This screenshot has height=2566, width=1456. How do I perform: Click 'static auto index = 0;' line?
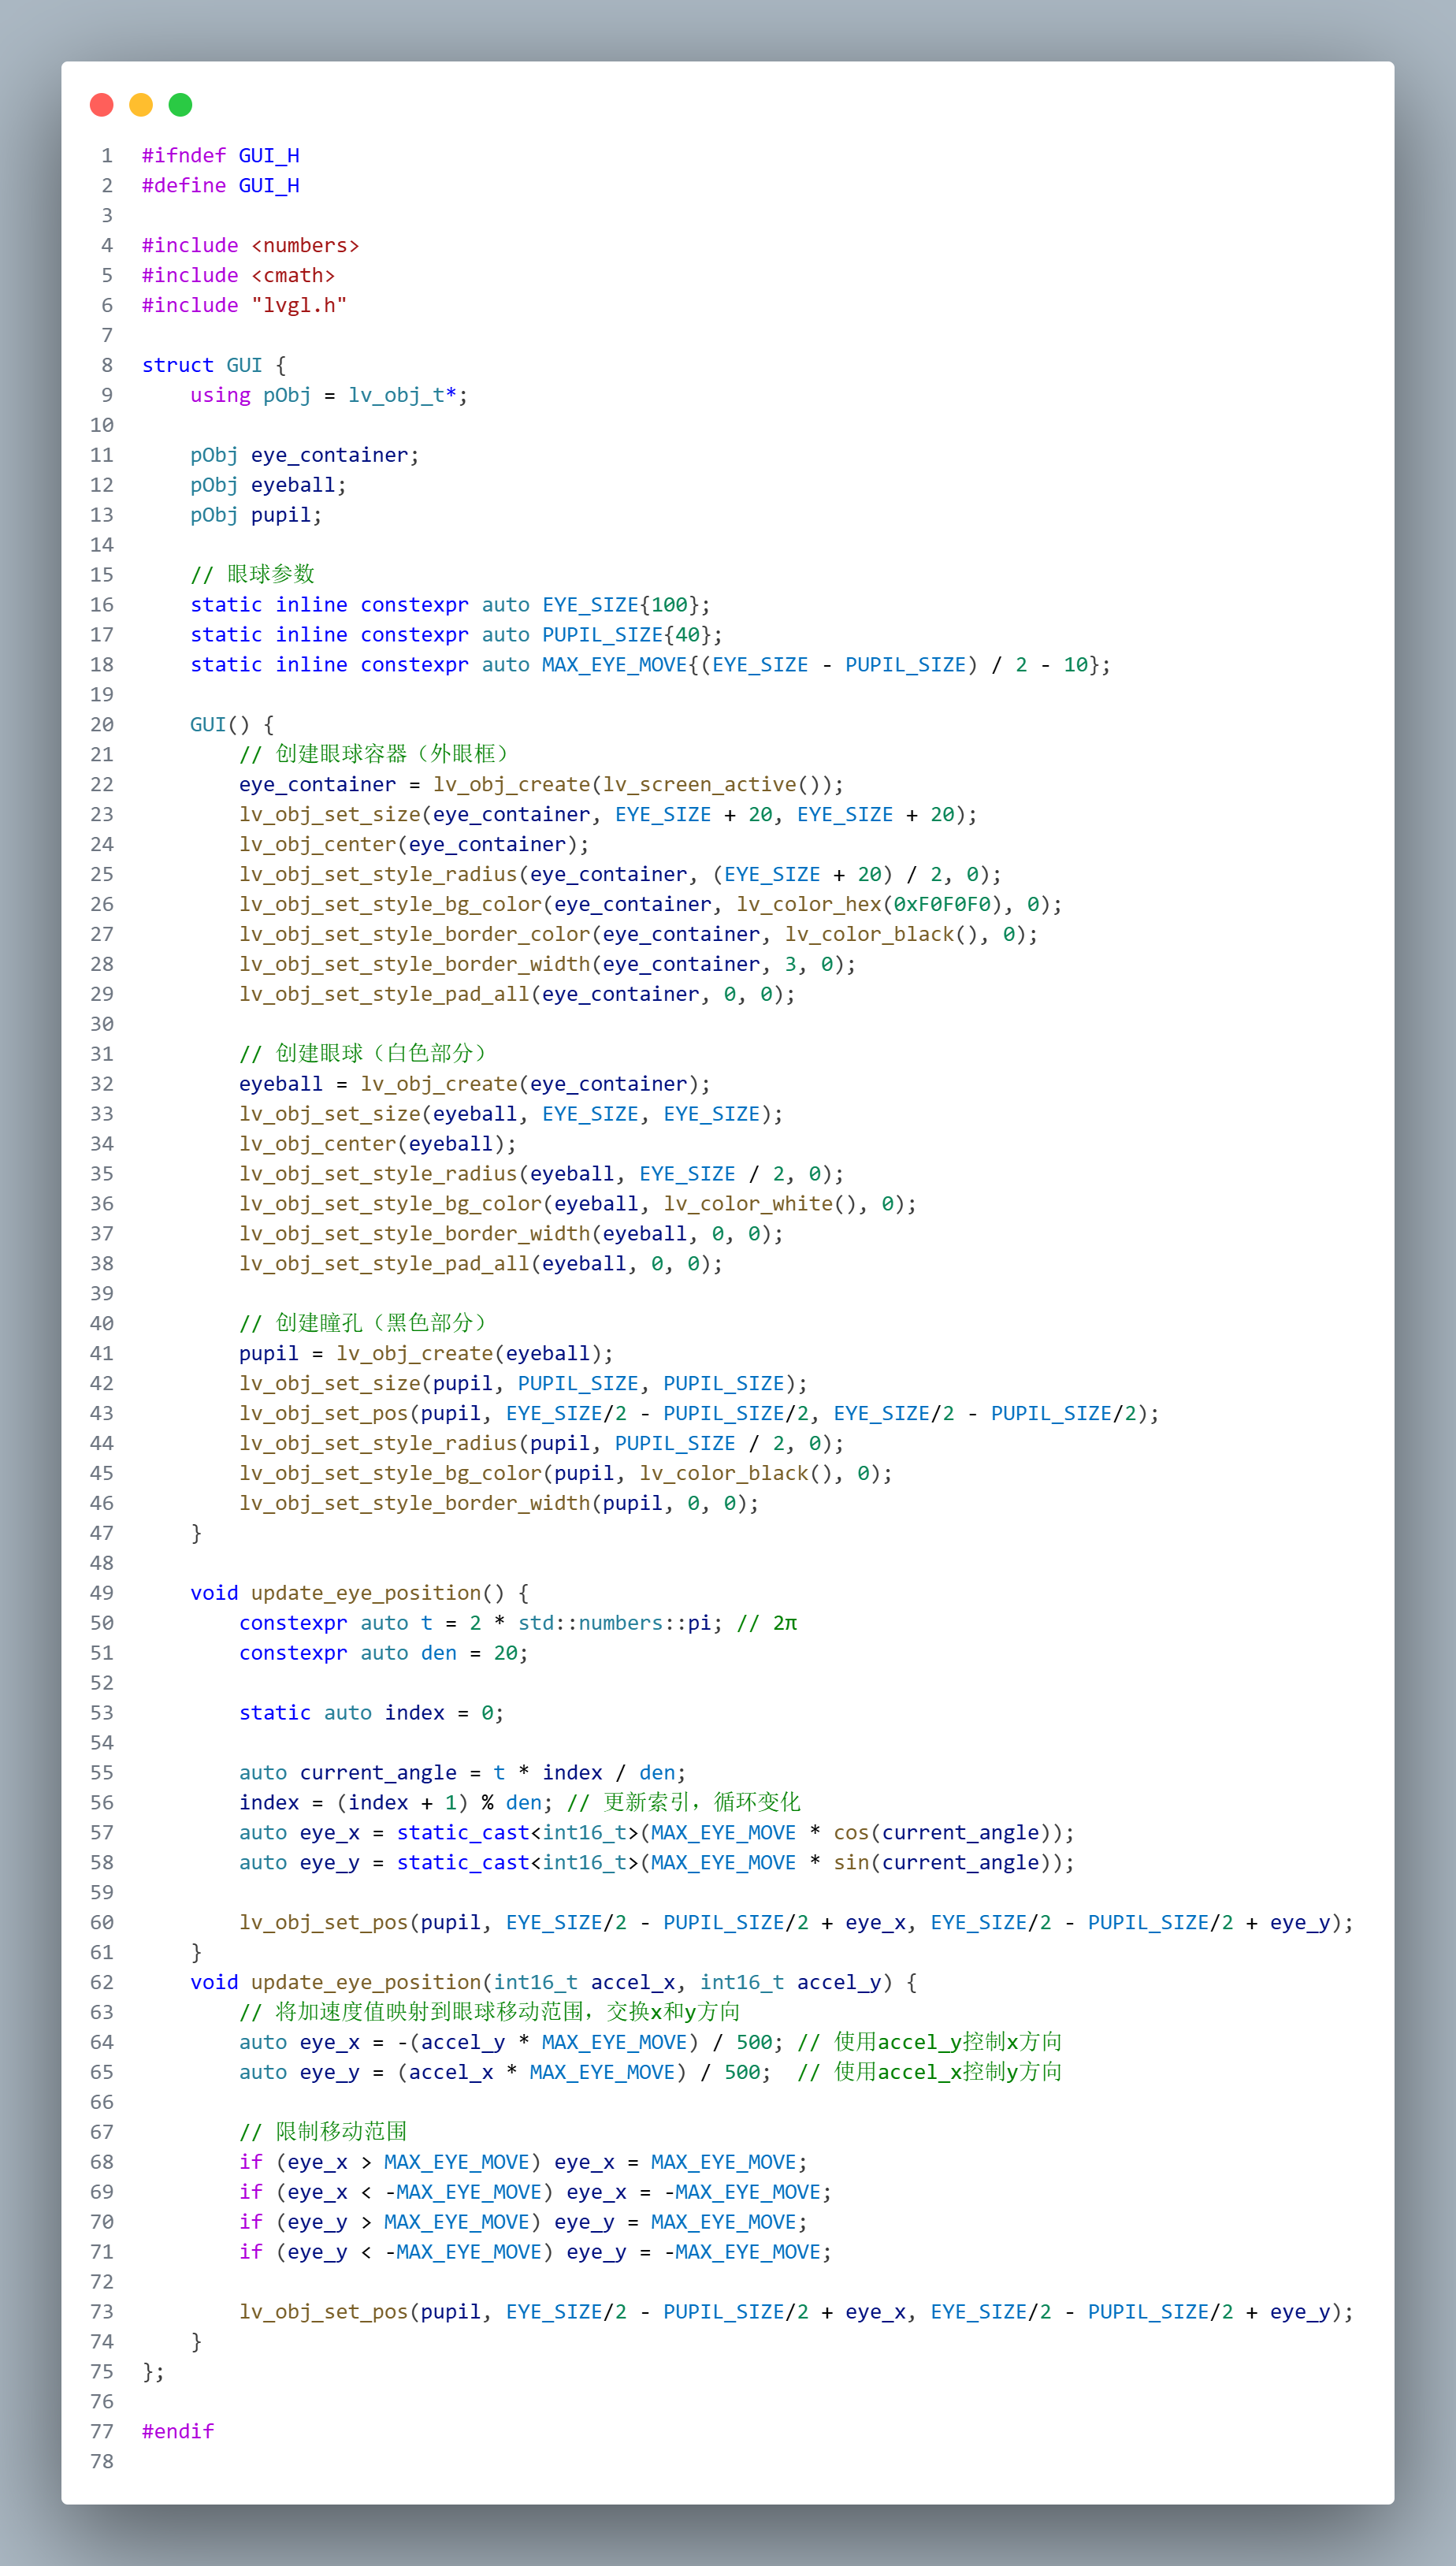click(372, 1714)
